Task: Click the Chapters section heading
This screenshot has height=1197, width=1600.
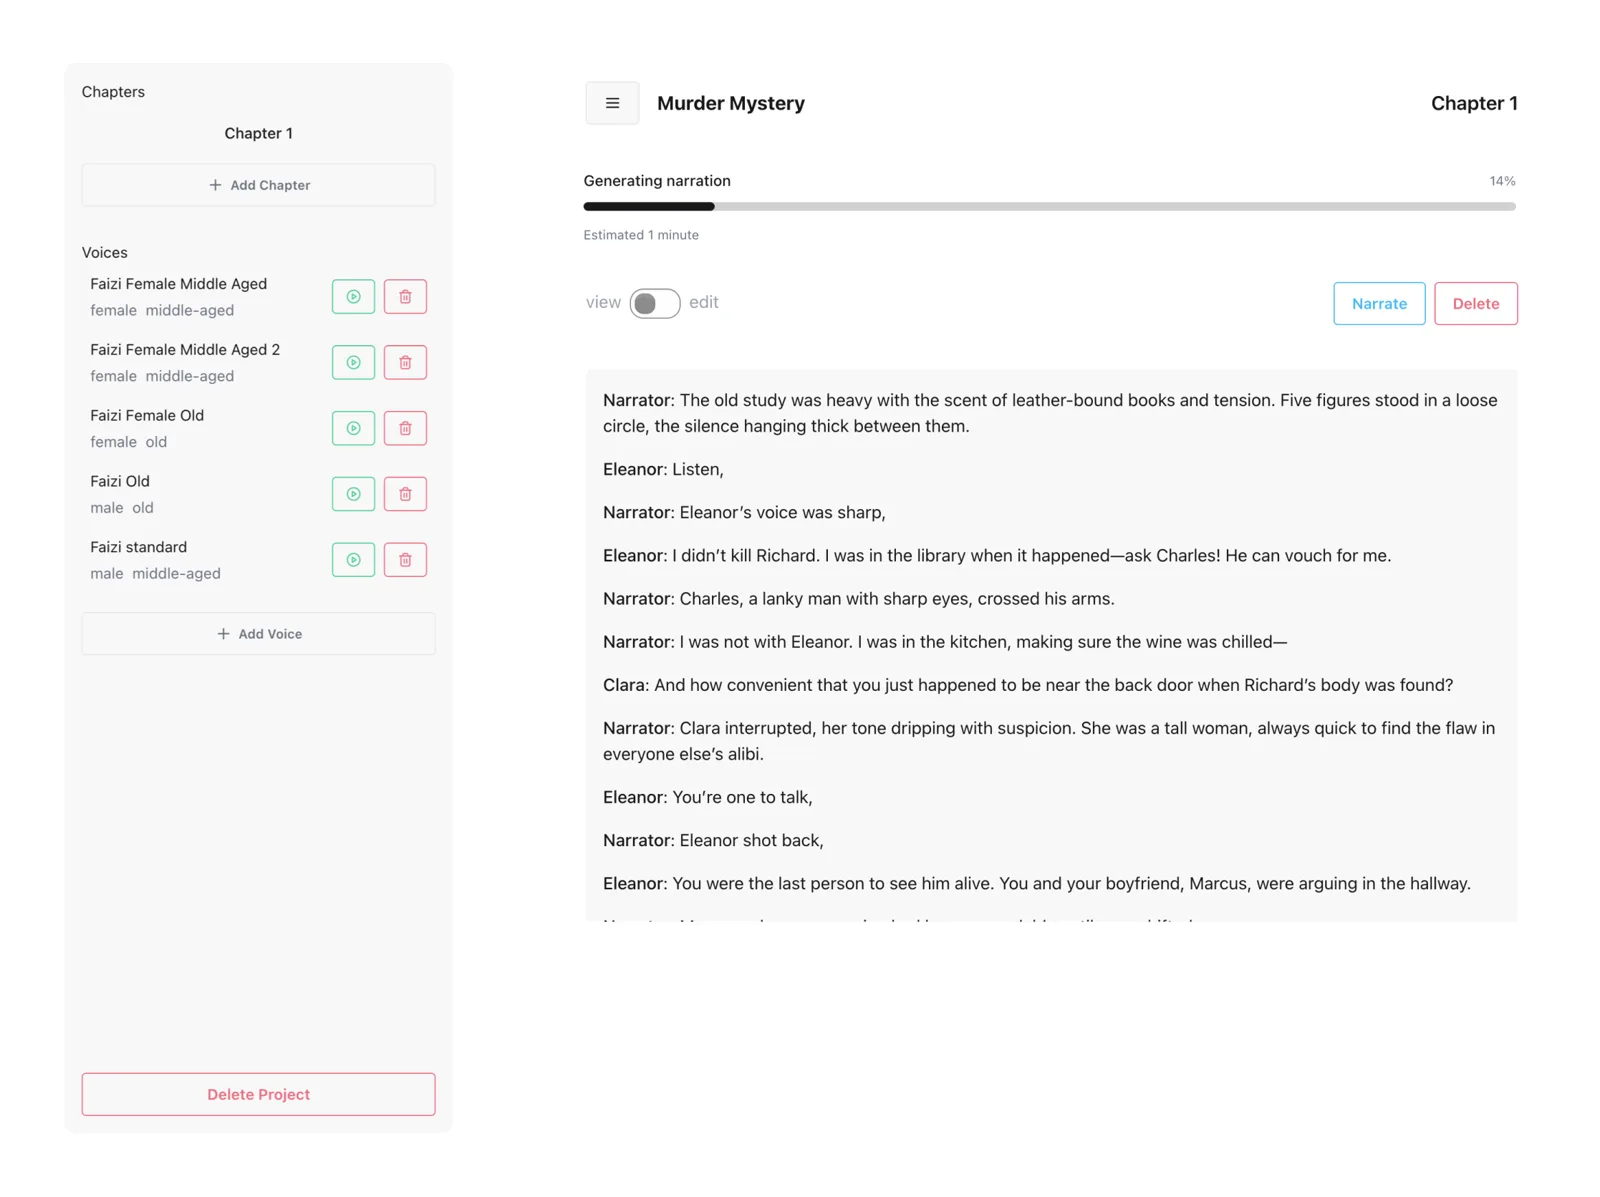Action: pyautogui.click(x=113, y=92)
